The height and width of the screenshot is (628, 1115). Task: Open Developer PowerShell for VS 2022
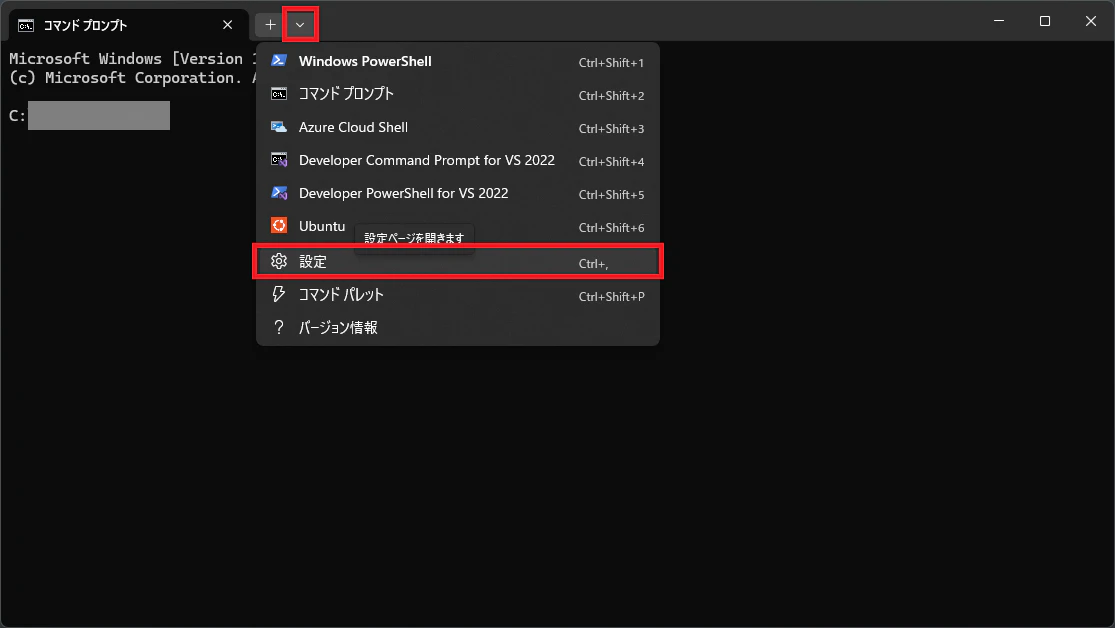click(x=458, y=193)
